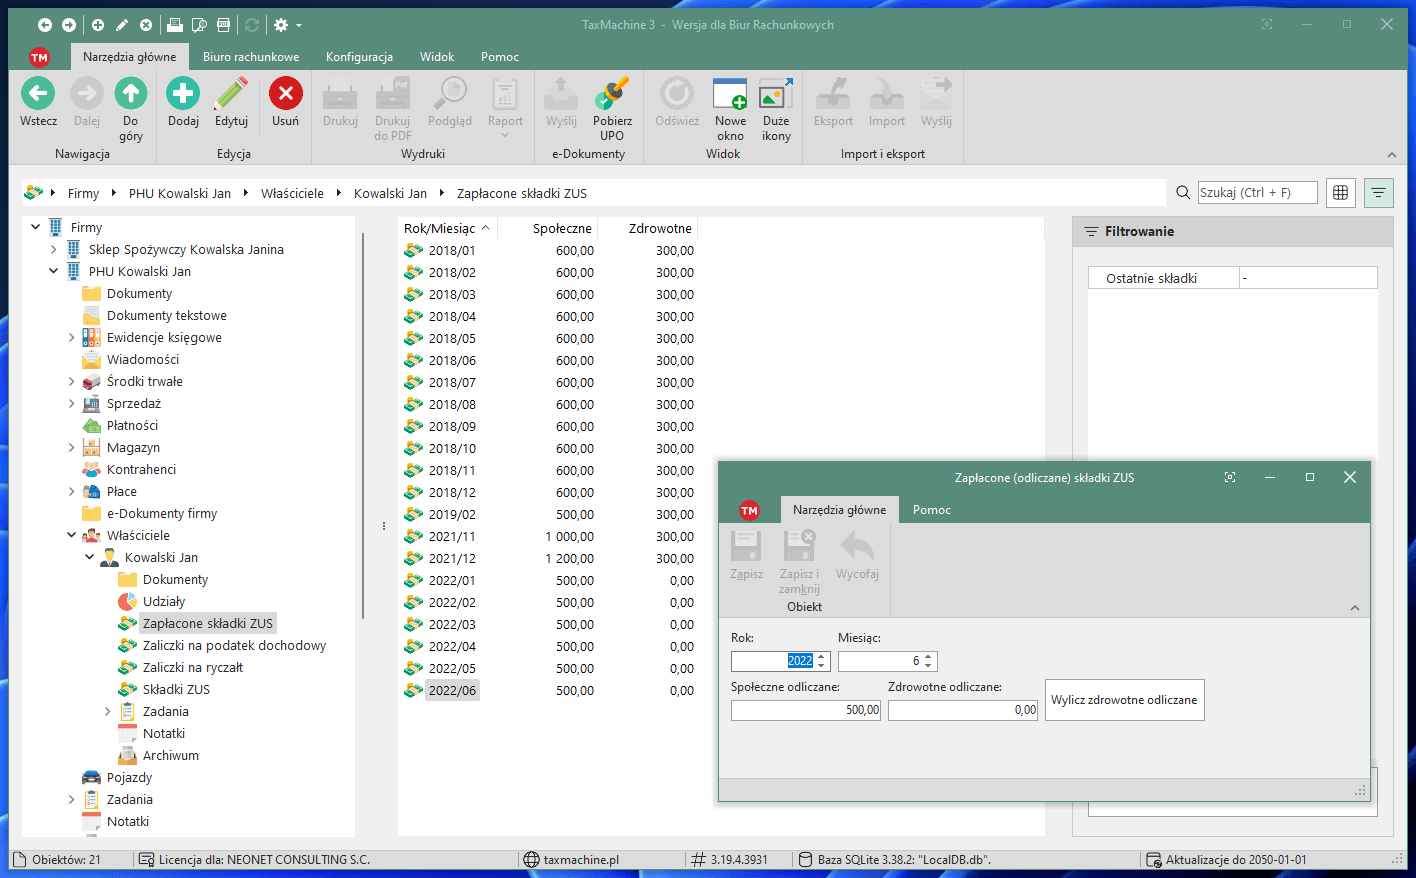Image resolution: width=1416 pixels, height=878 pixels.
Task: Toggle the grid view button next to search
Action: click(1341, 193)
